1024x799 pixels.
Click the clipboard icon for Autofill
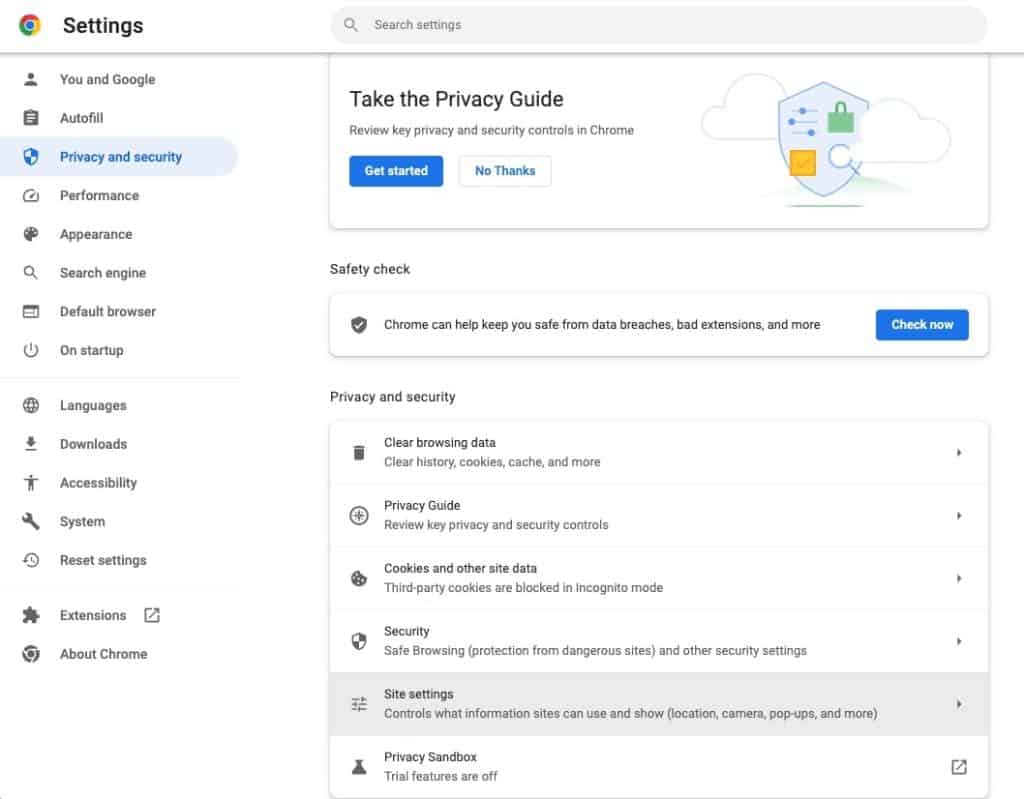click(x=31, y=118)
